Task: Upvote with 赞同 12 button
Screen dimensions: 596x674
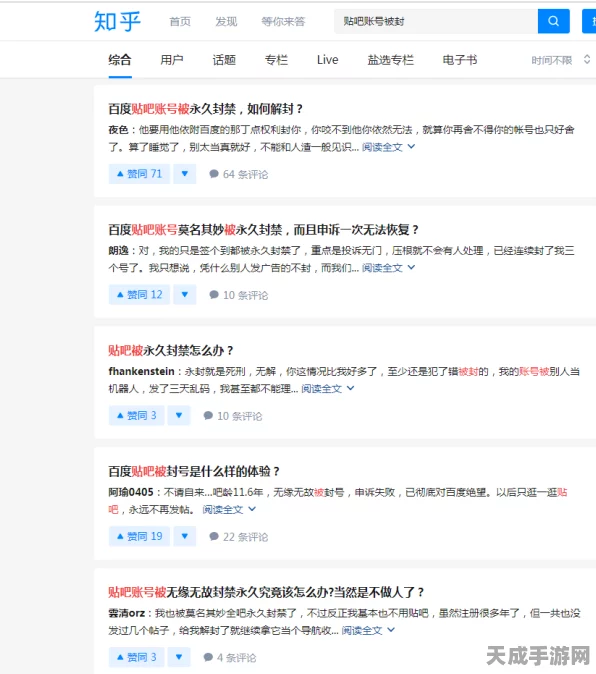Action: pyautogui.click(x=139, y=294)
